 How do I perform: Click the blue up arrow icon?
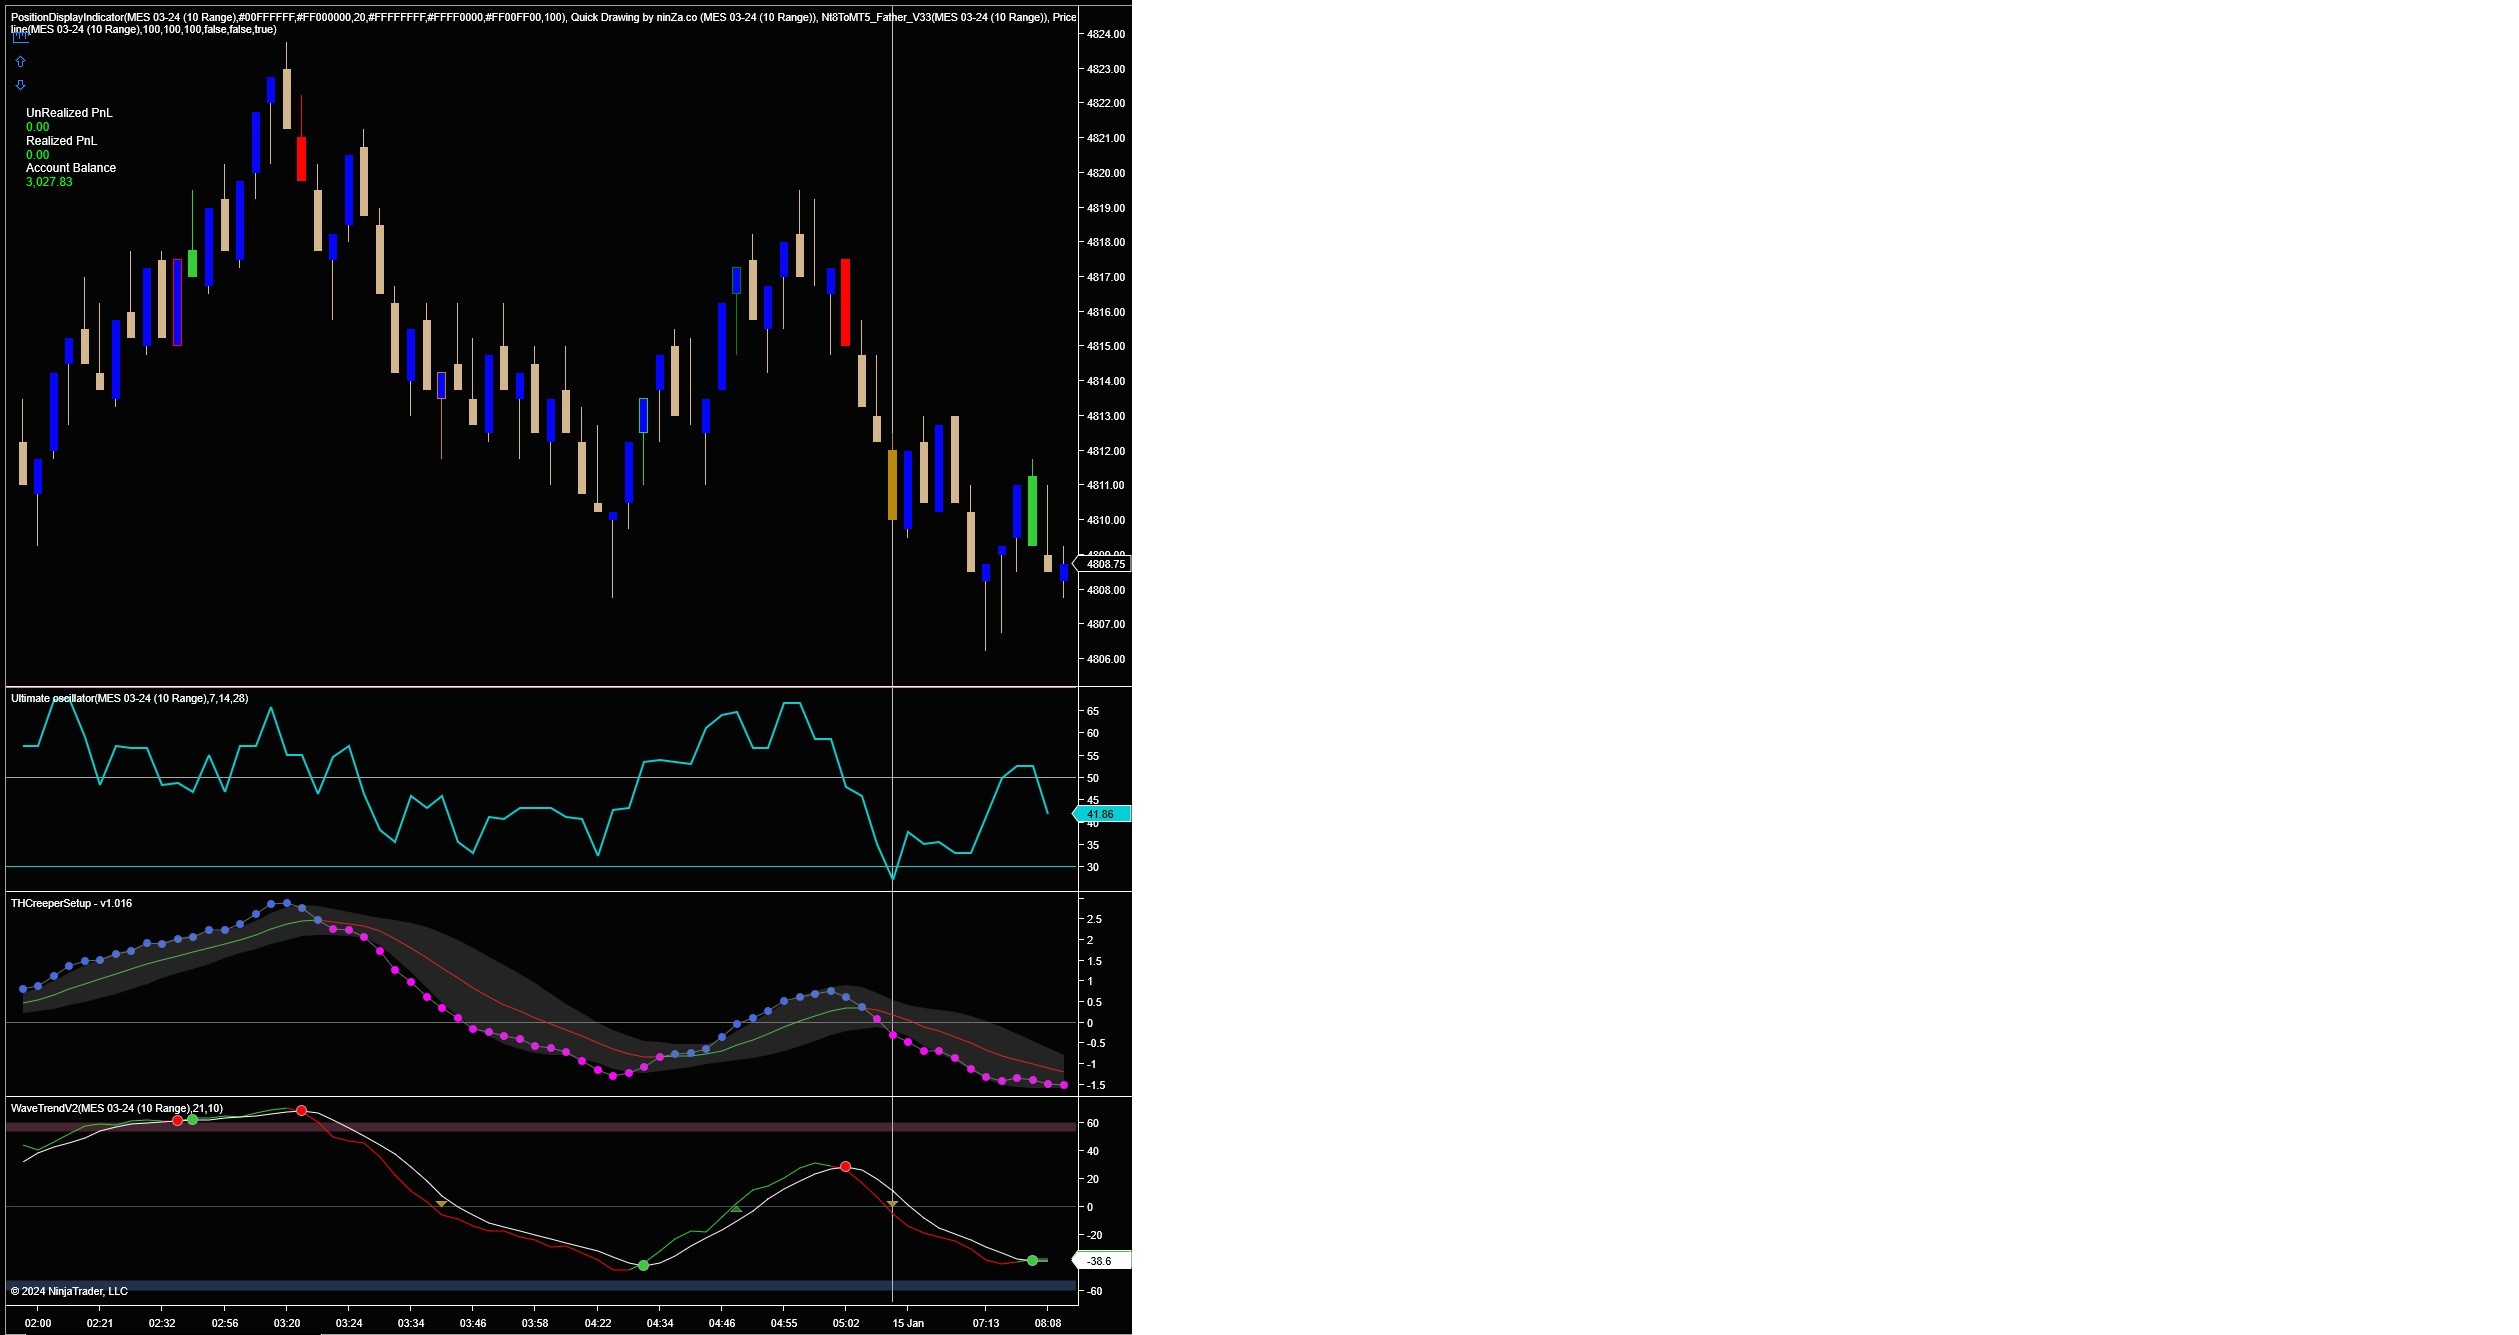(x=20, y=62)
